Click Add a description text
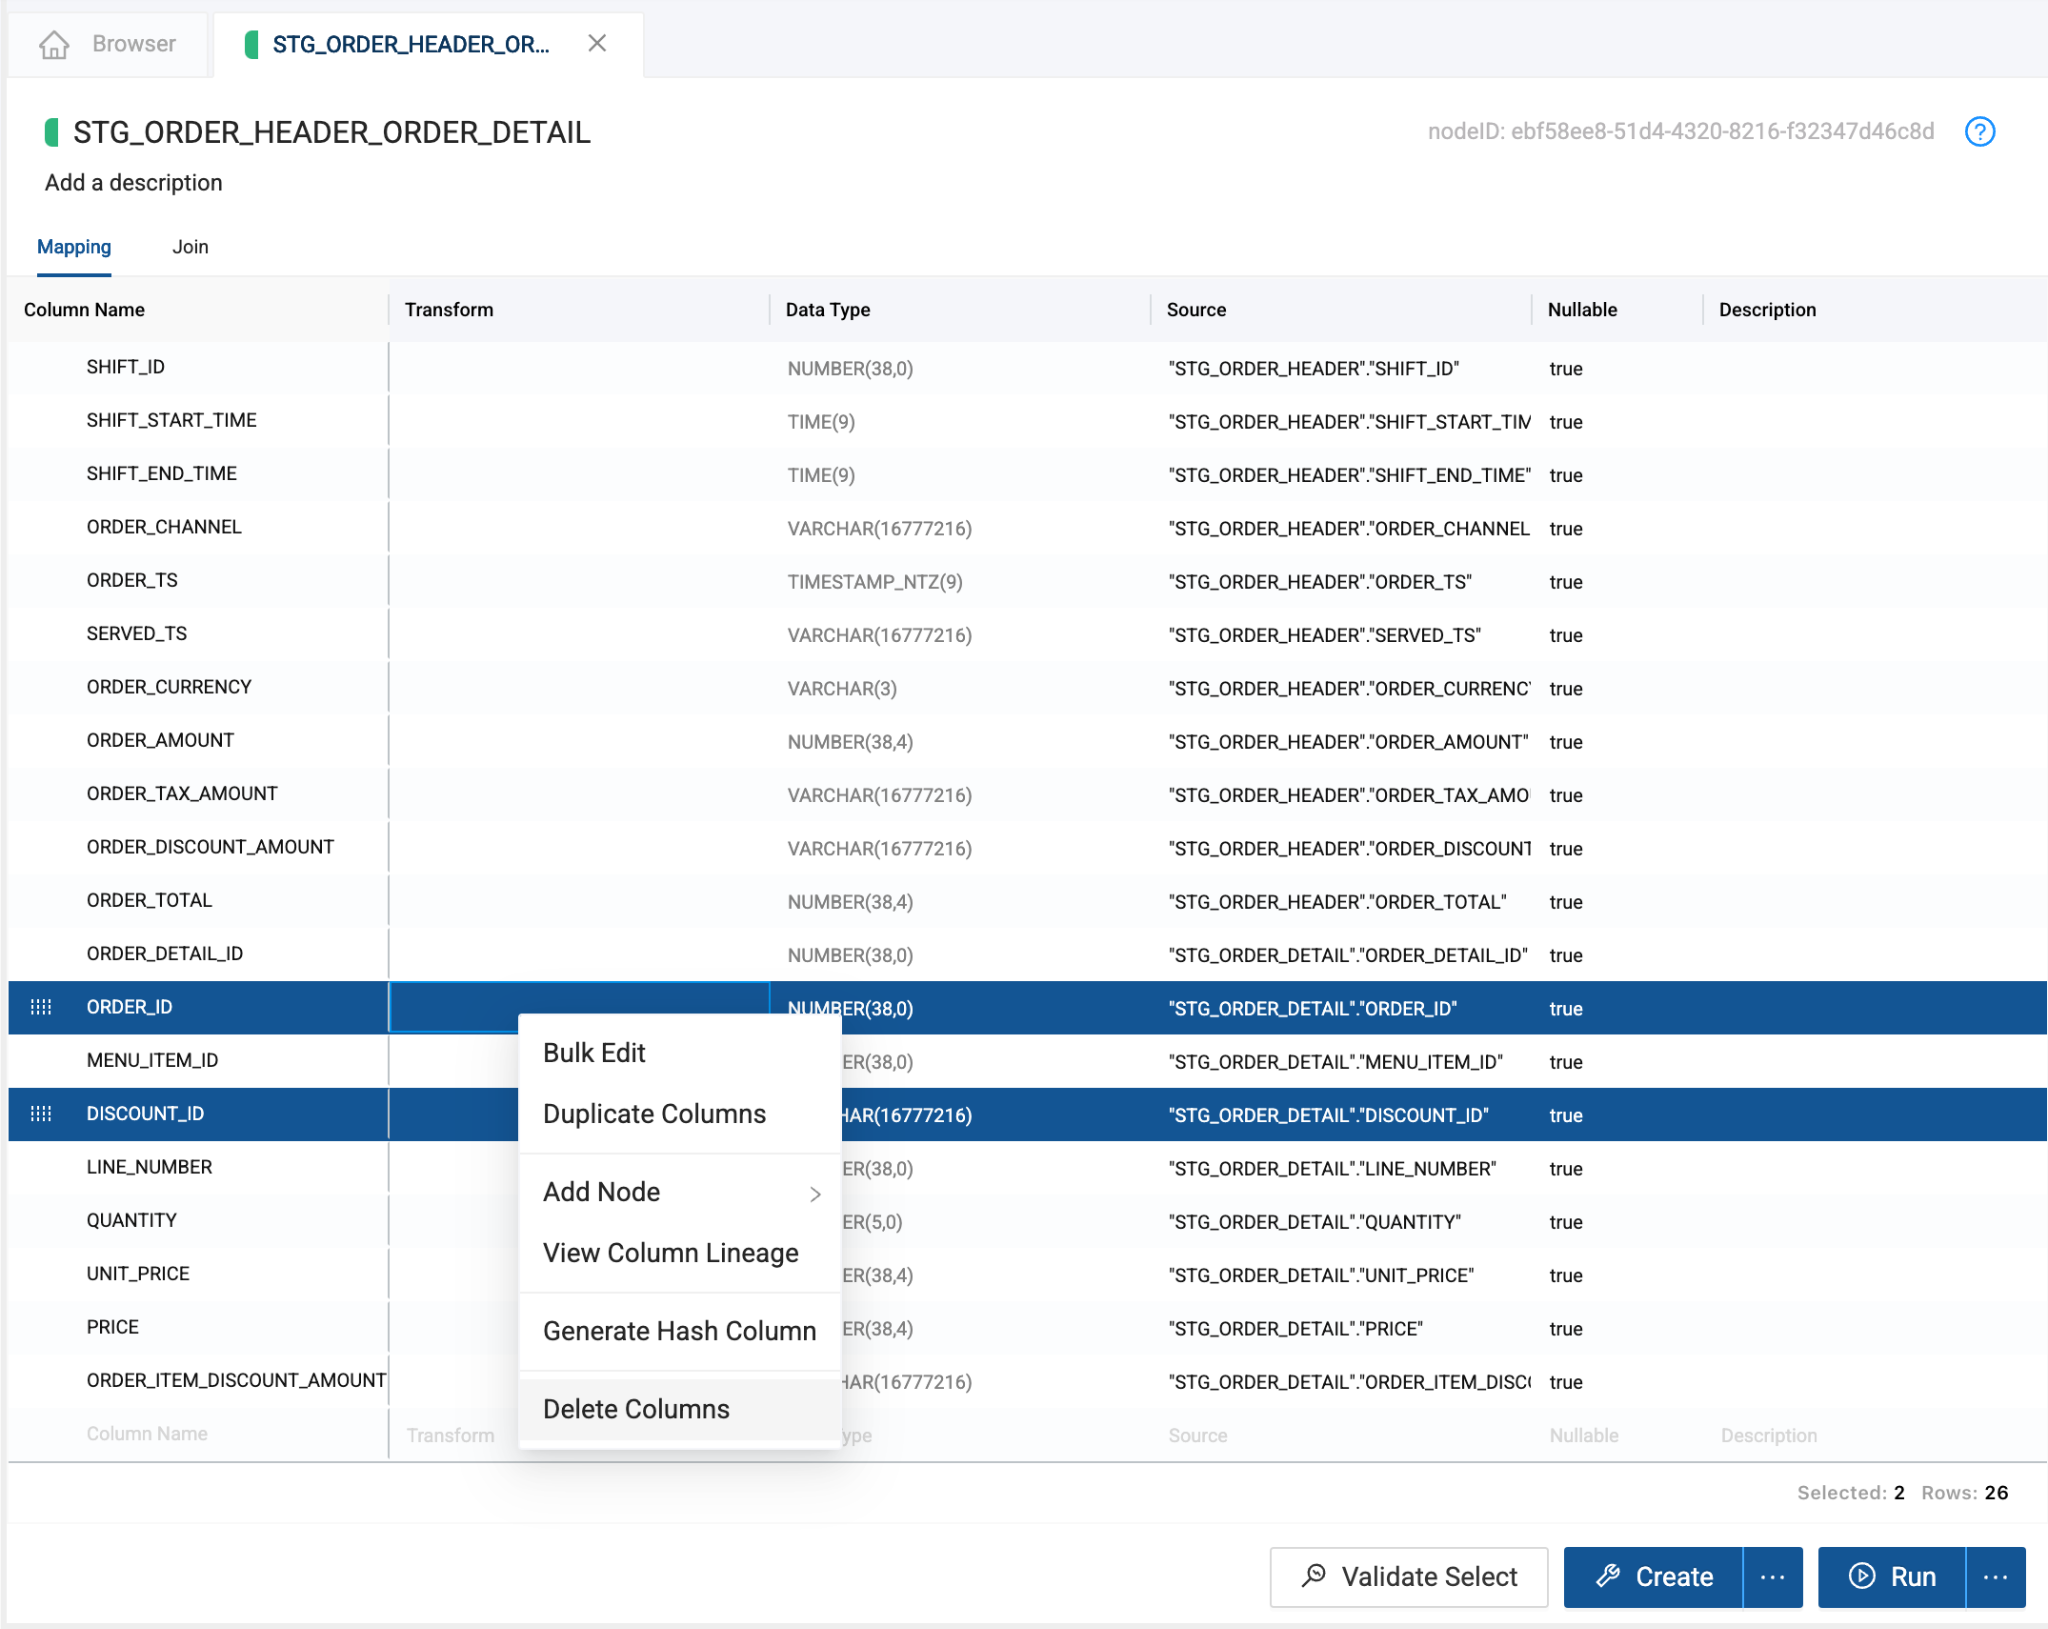Image resolution: width=2048 pixels, height=1629 pixels. pyautogui.click(x=133, y=183)
